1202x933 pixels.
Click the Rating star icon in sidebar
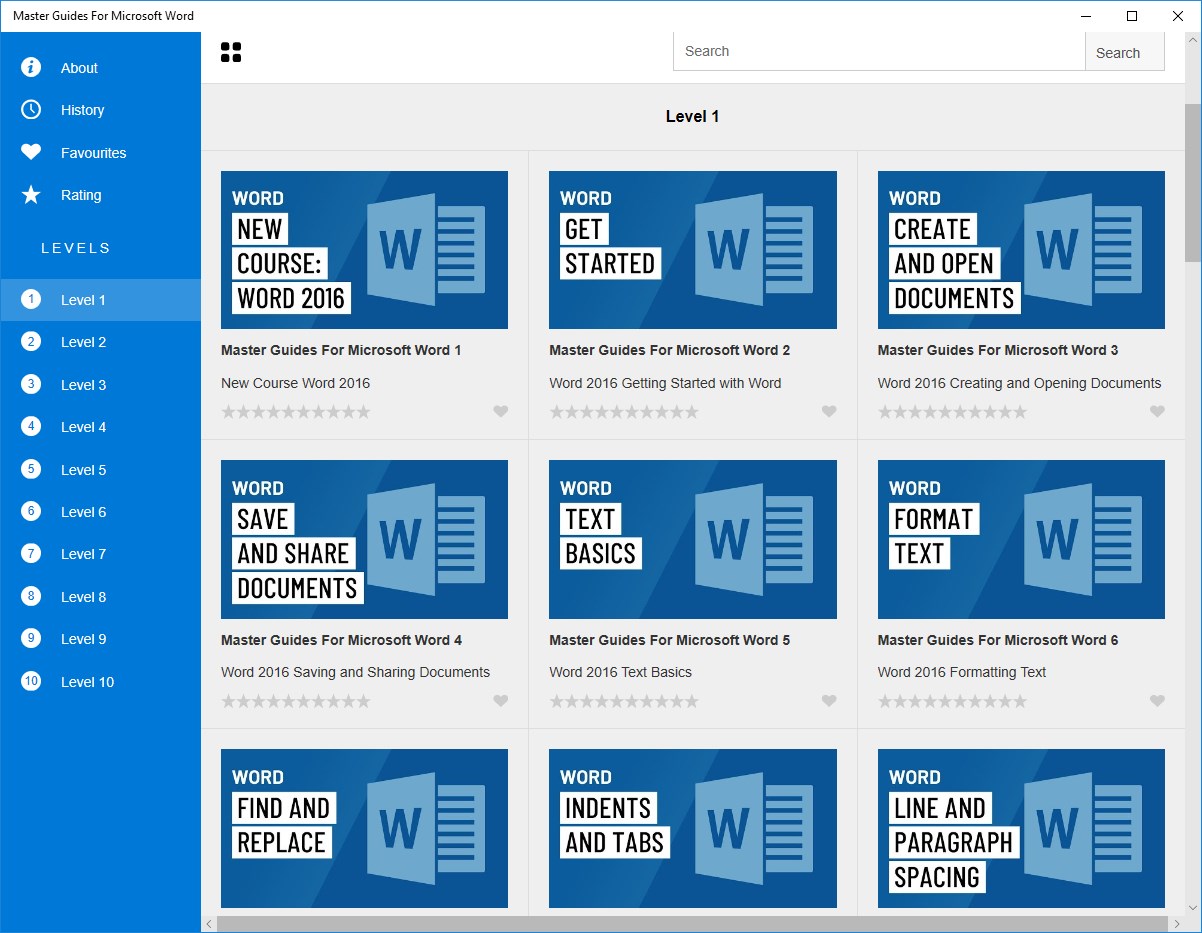point(31,195)
